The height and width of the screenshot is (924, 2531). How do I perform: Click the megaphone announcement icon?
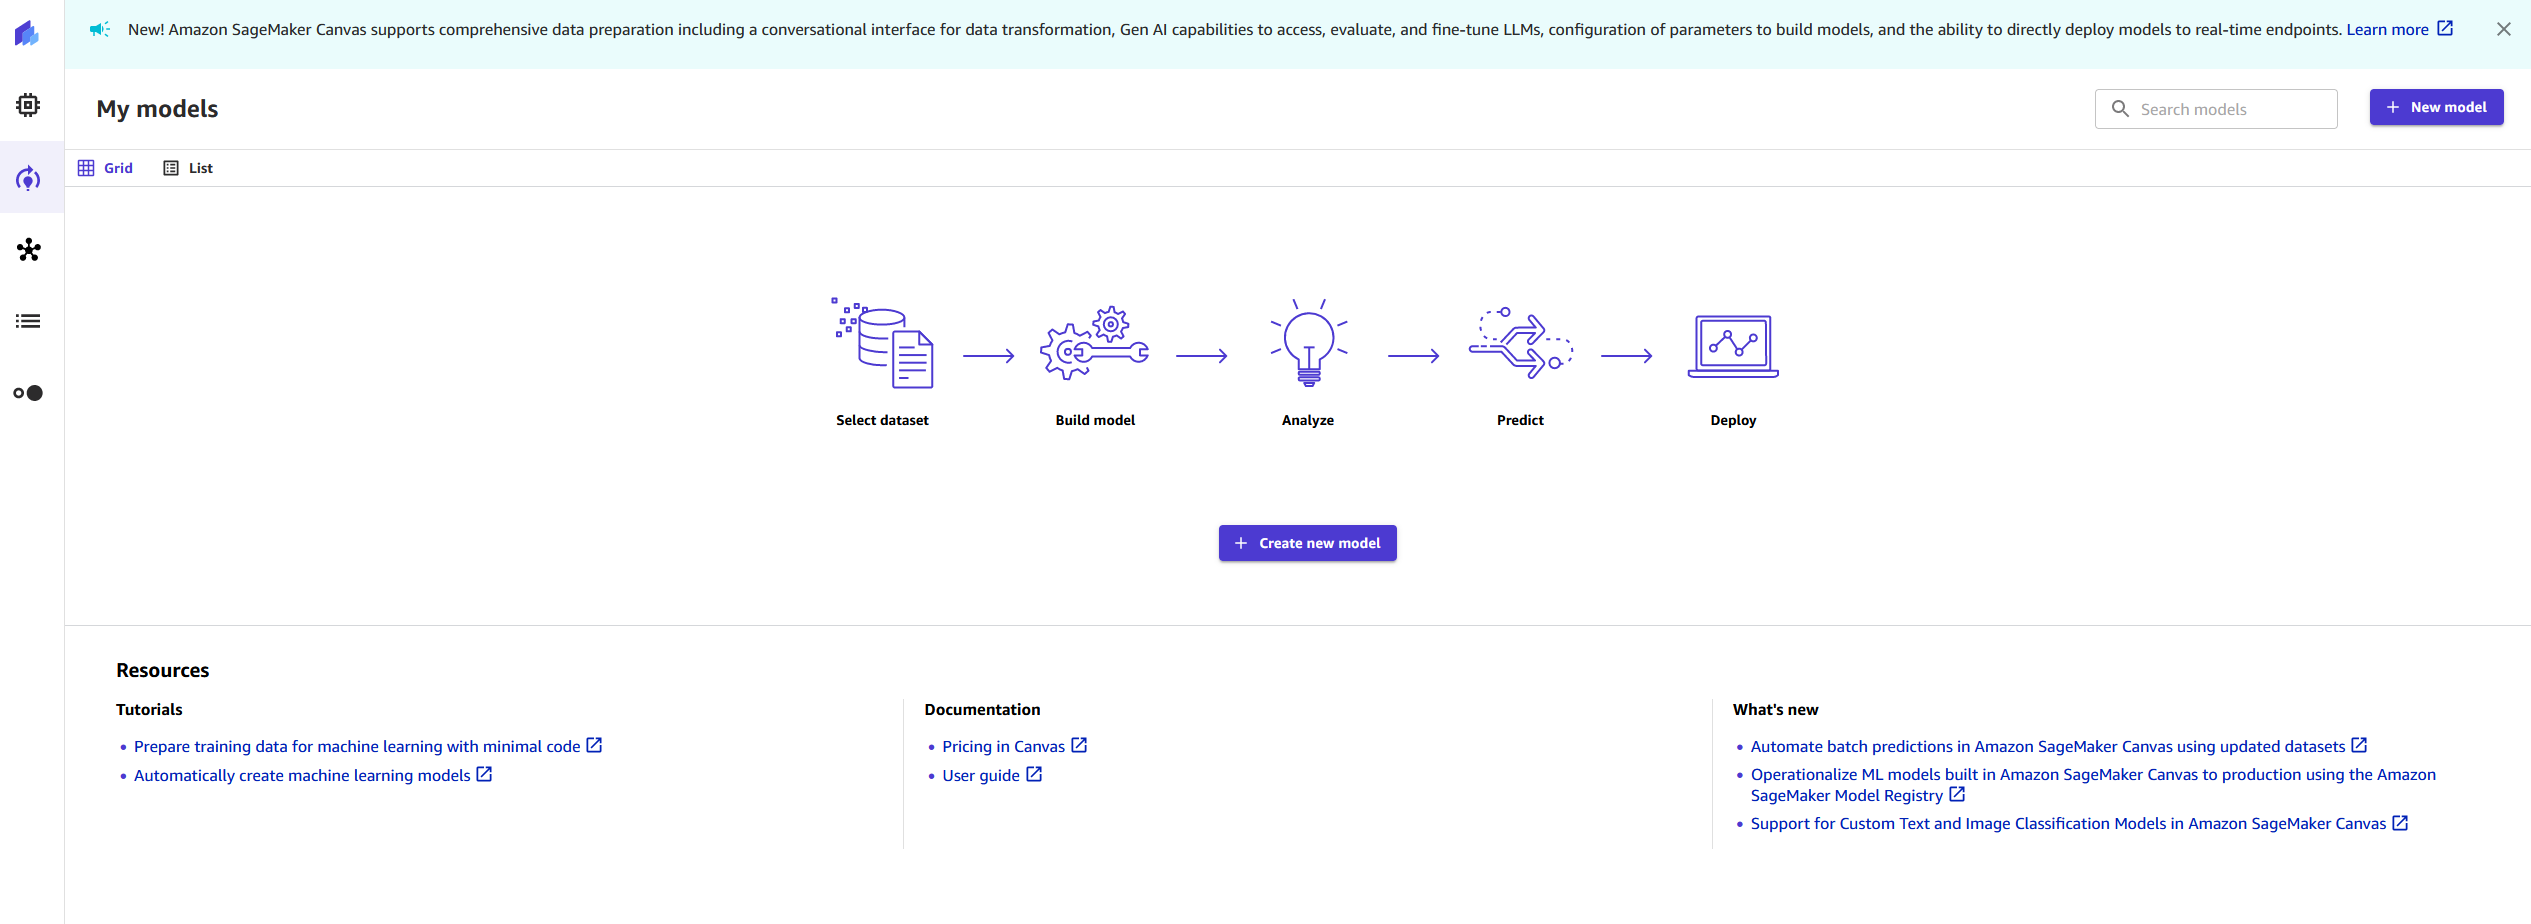click(99, 29)
